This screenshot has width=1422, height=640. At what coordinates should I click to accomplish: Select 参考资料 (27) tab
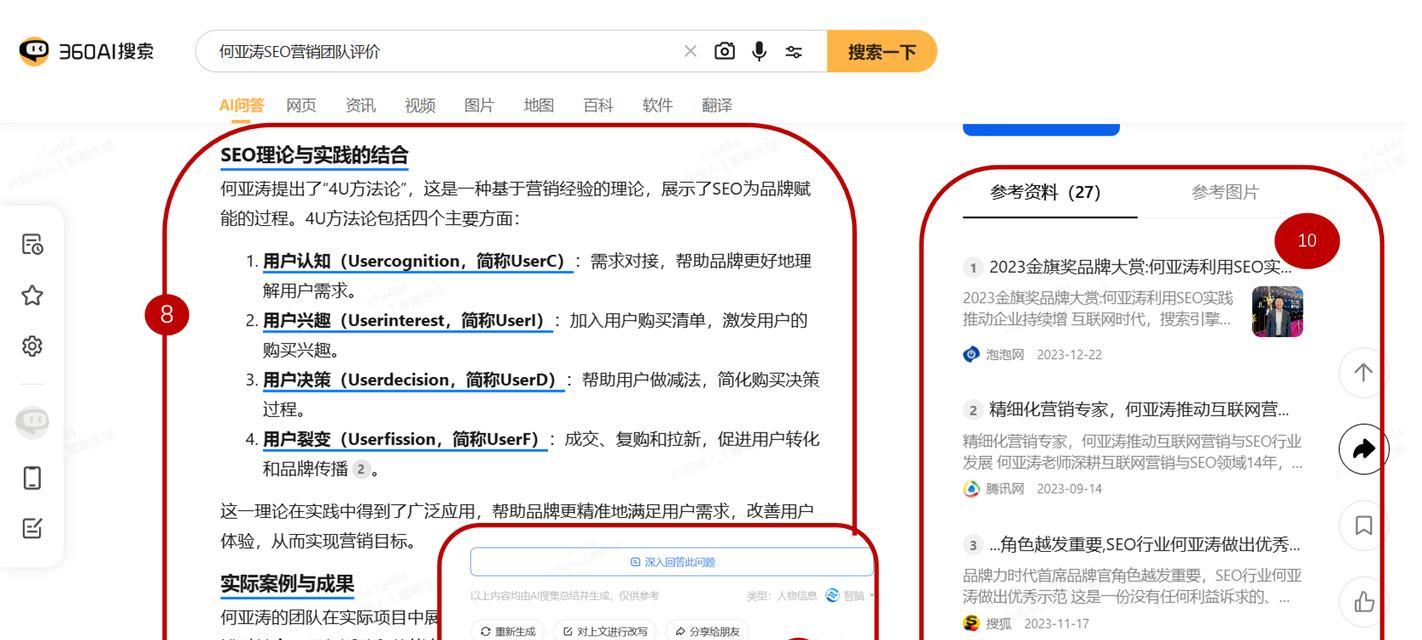[1045, 192]
